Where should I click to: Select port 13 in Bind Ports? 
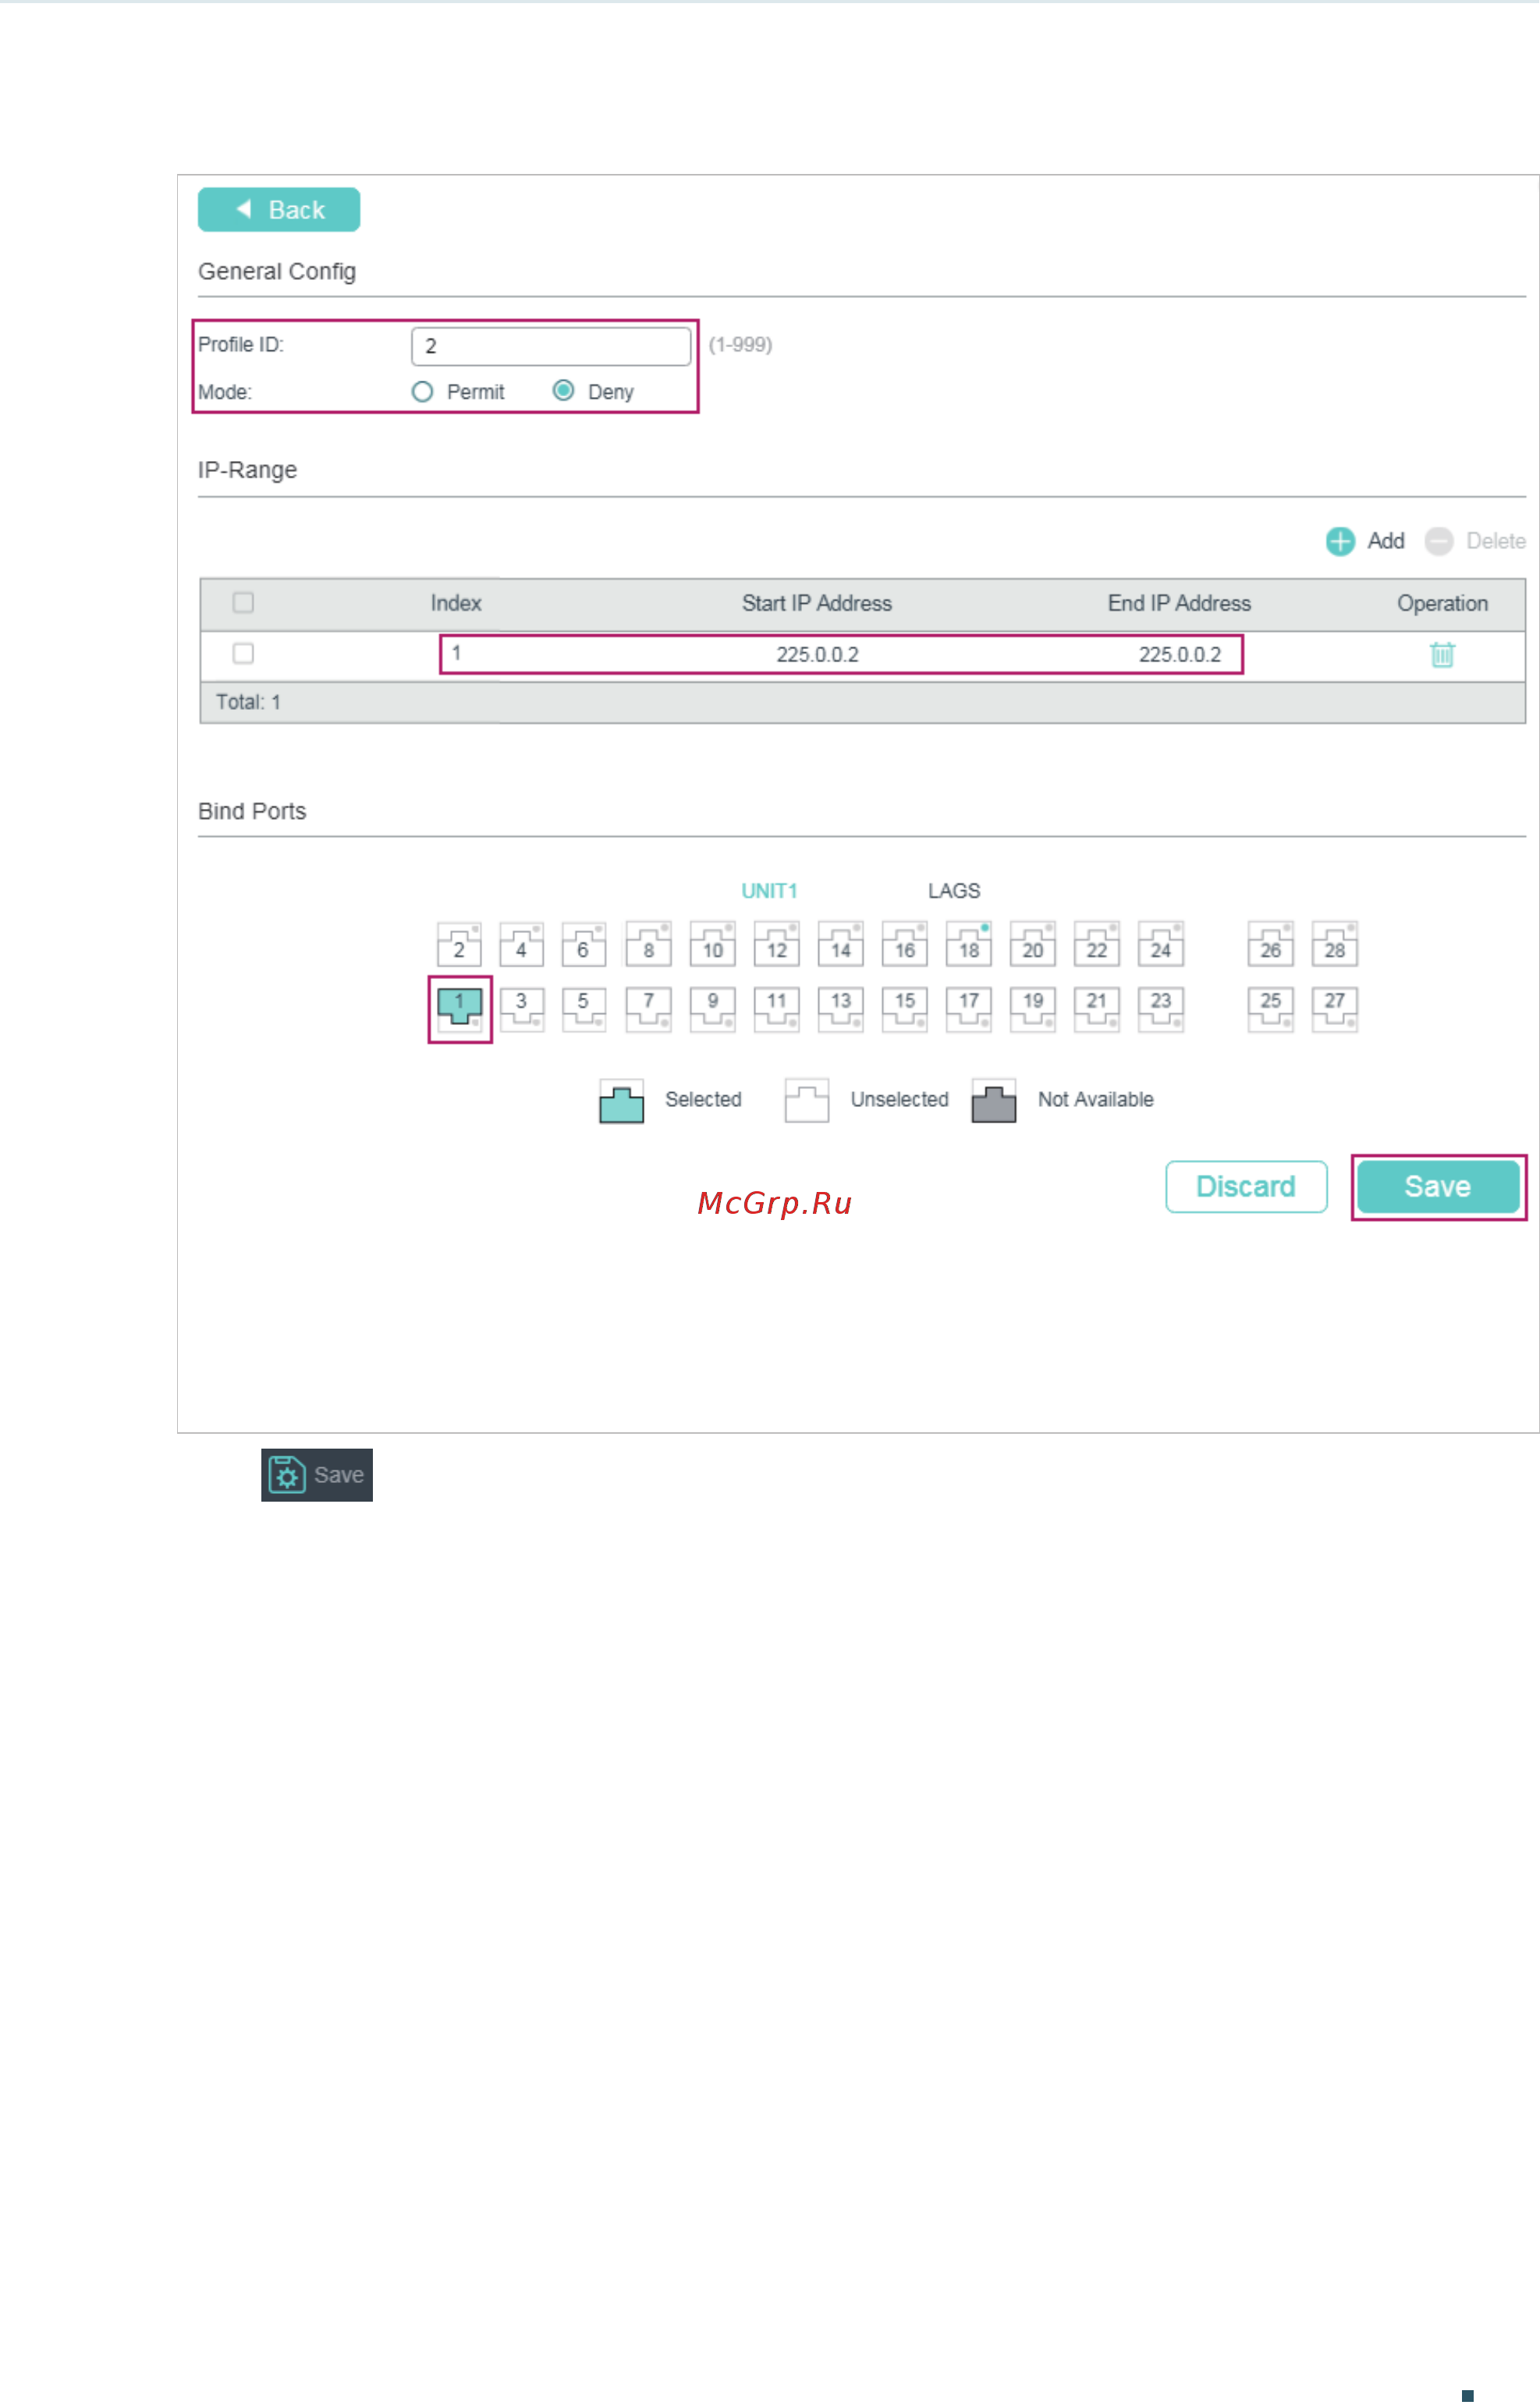tap(841, 1009)
